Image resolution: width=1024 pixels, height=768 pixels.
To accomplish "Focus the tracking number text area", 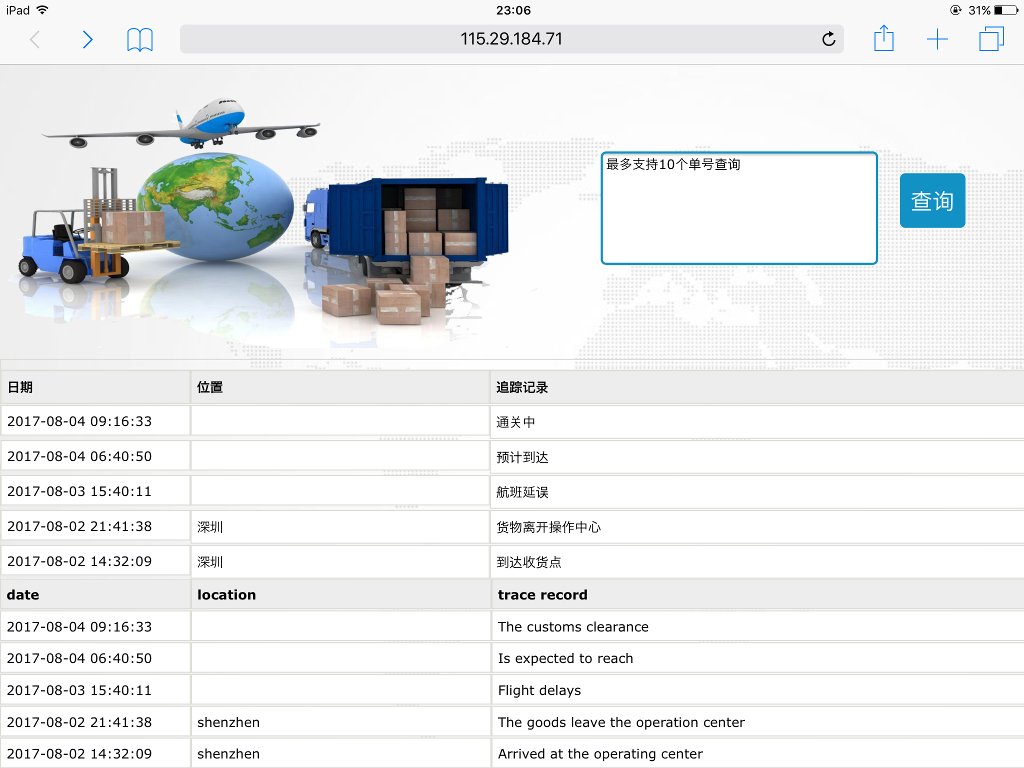I will click(x=739, y=208).
